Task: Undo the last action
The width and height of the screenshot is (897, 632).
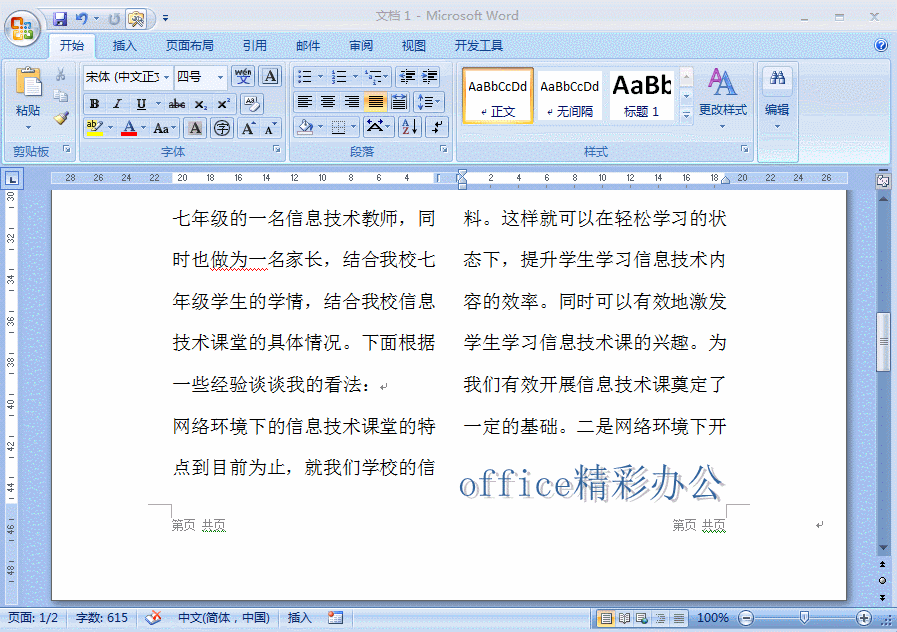Action: (x=82, y=19)
